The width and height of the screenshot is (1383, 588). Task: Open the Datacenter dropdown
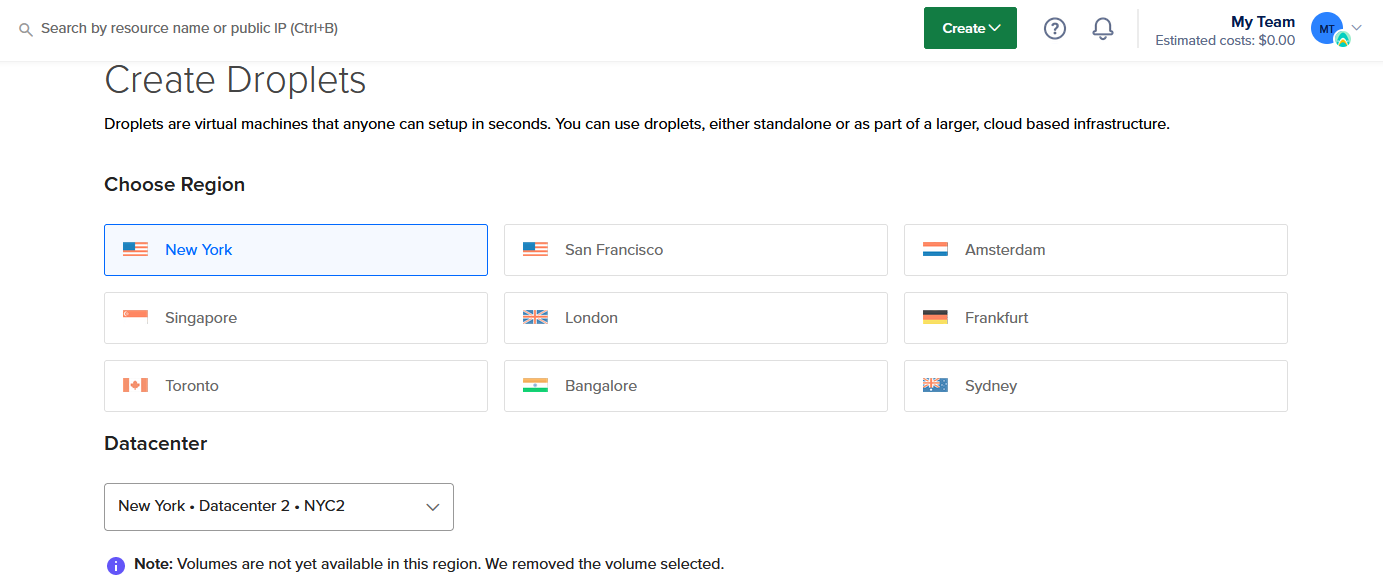click(x=279, y=507)
